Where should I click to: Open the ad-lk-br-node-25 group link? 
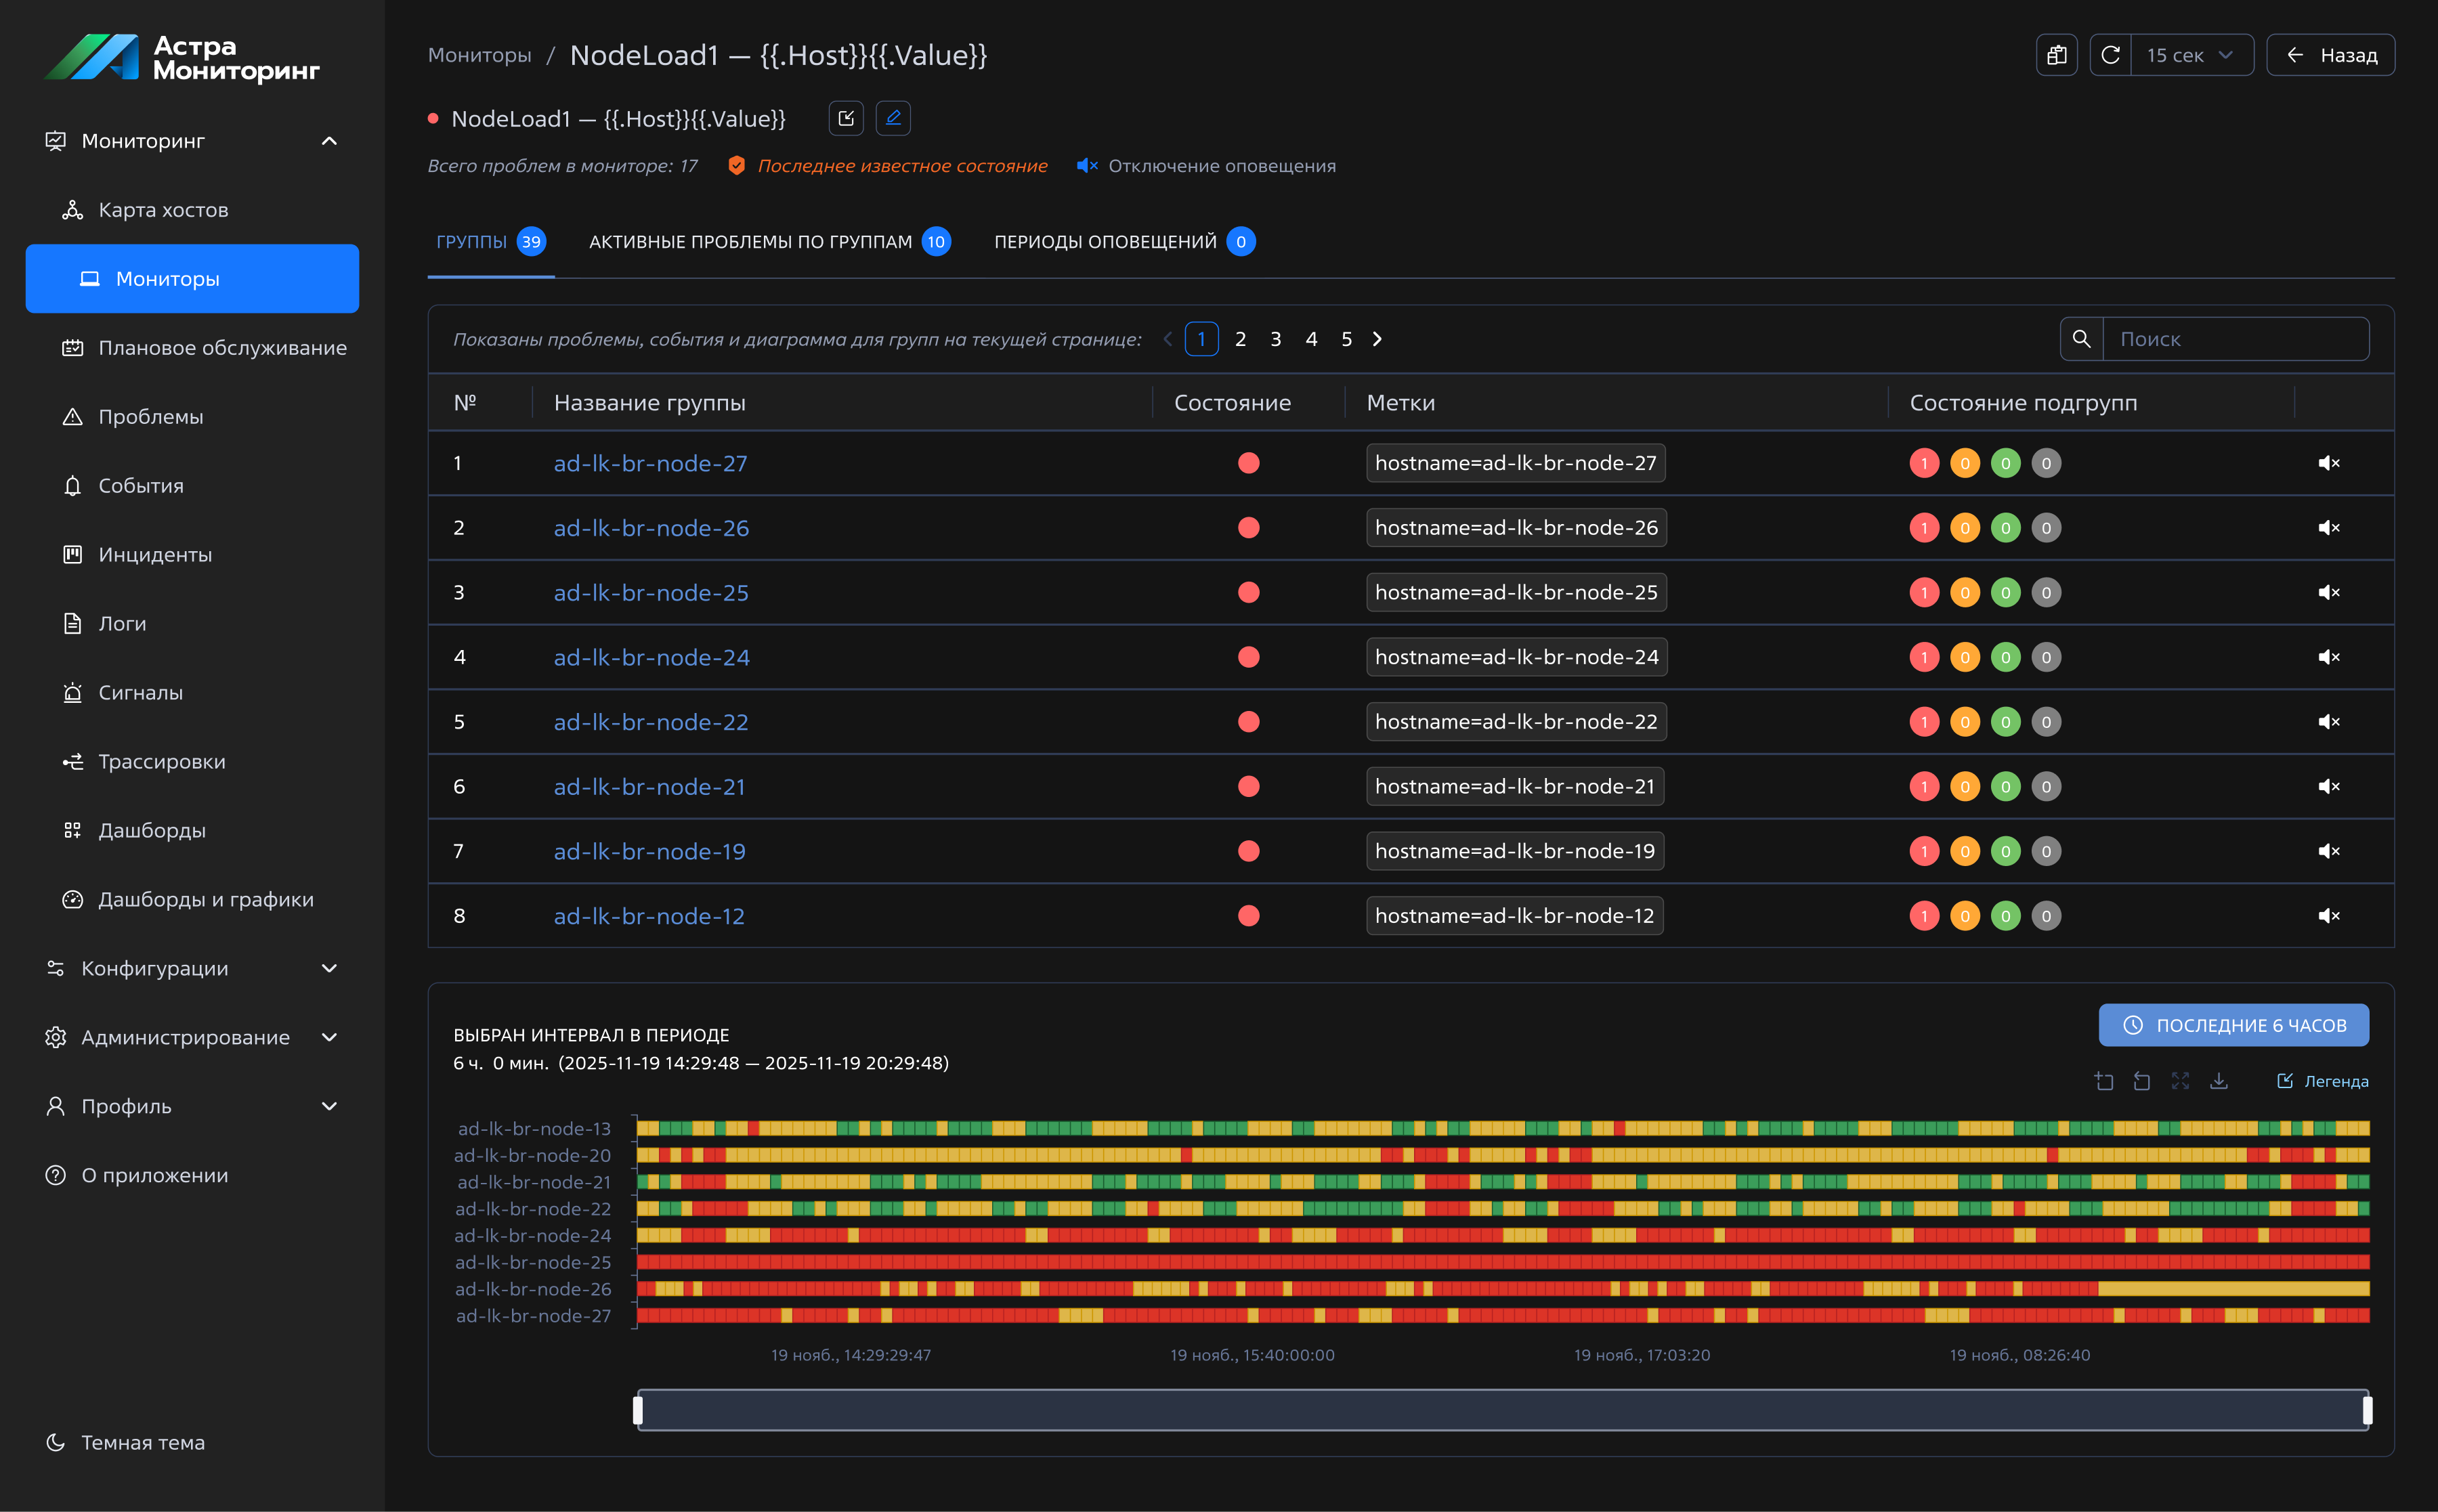point(651,593)
